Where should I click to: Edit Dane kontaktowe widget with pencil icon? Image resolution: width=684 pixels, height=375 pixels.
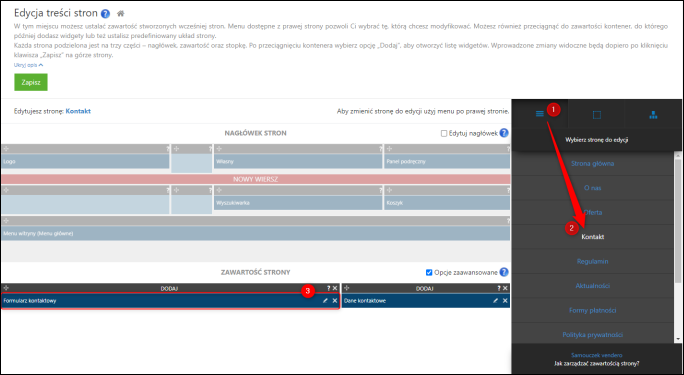click(x=495, y=300)
